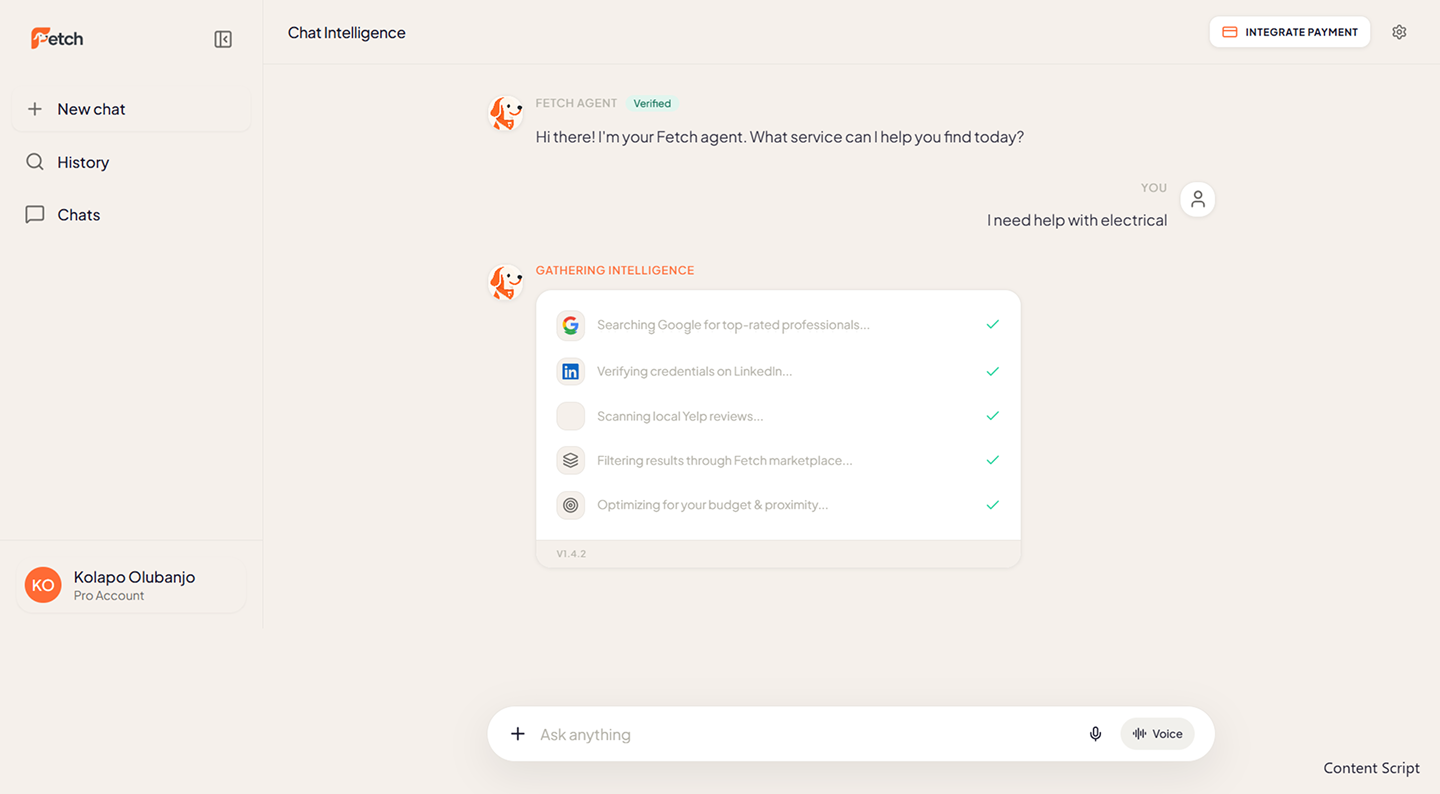Activate the Voice button

click(x=1157, y=734)
